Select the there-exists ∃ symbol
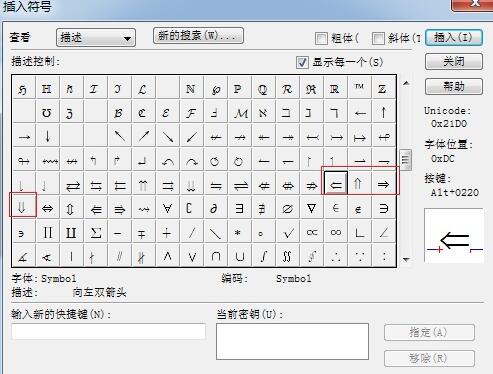Viewport: 493px width, 374px height. pyautogui.click(x=239, y=208)
